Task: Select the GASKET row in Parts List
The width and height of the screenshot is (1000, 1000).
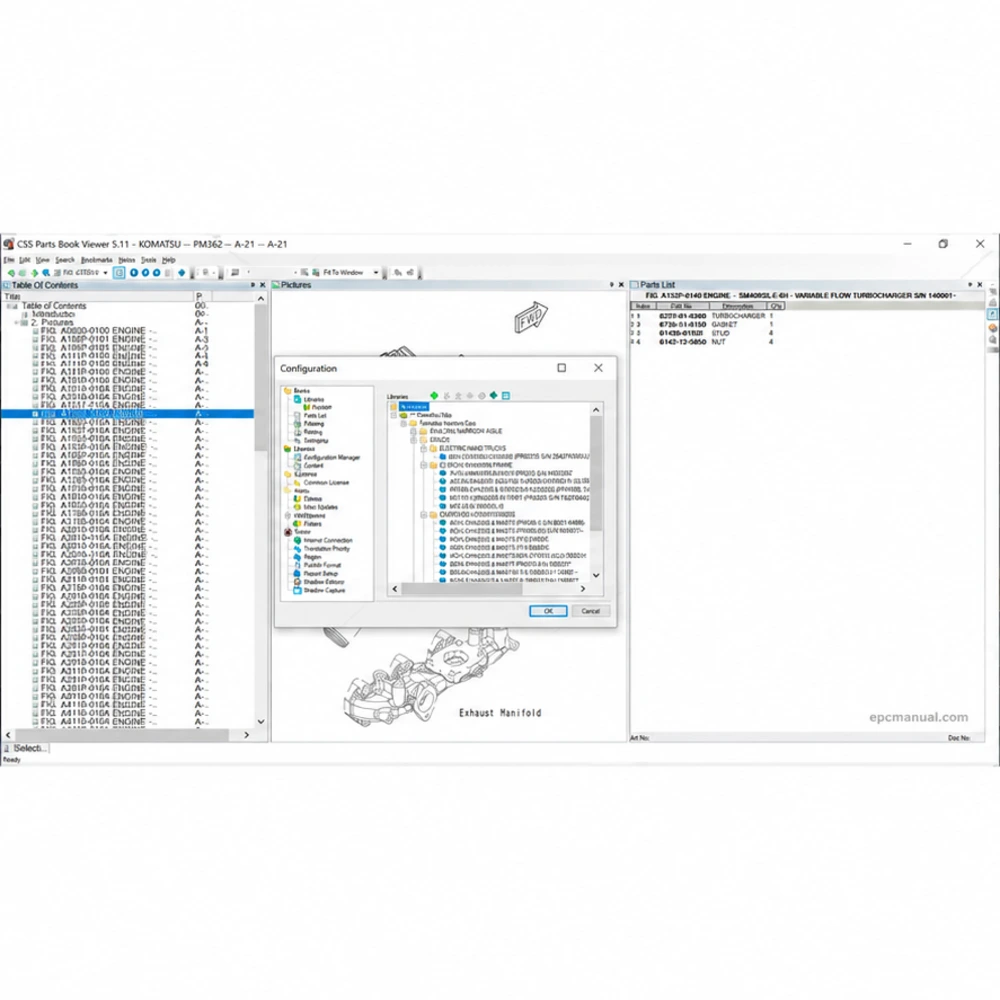Action: coord(708,325)
